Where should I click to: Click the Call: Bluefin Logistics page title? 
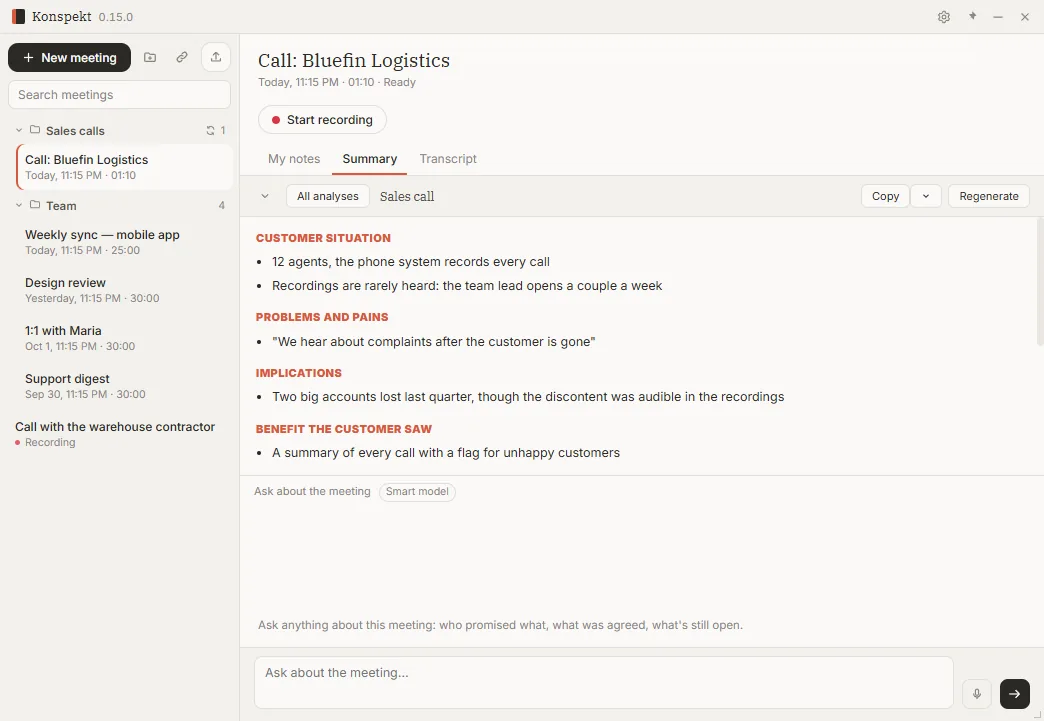tap(354, 61)
